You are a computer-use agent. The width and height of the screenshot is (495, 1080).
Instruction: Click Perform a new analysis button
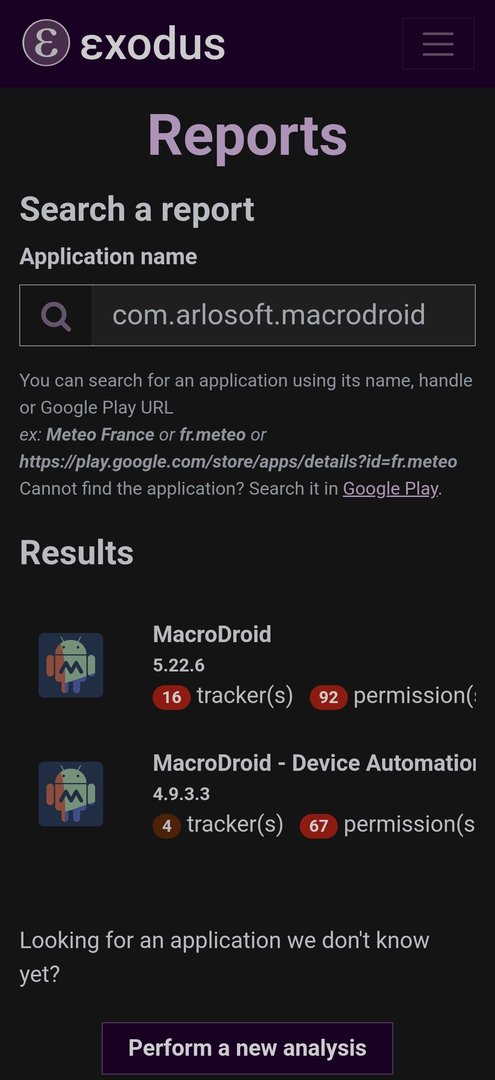point(247,1048)
